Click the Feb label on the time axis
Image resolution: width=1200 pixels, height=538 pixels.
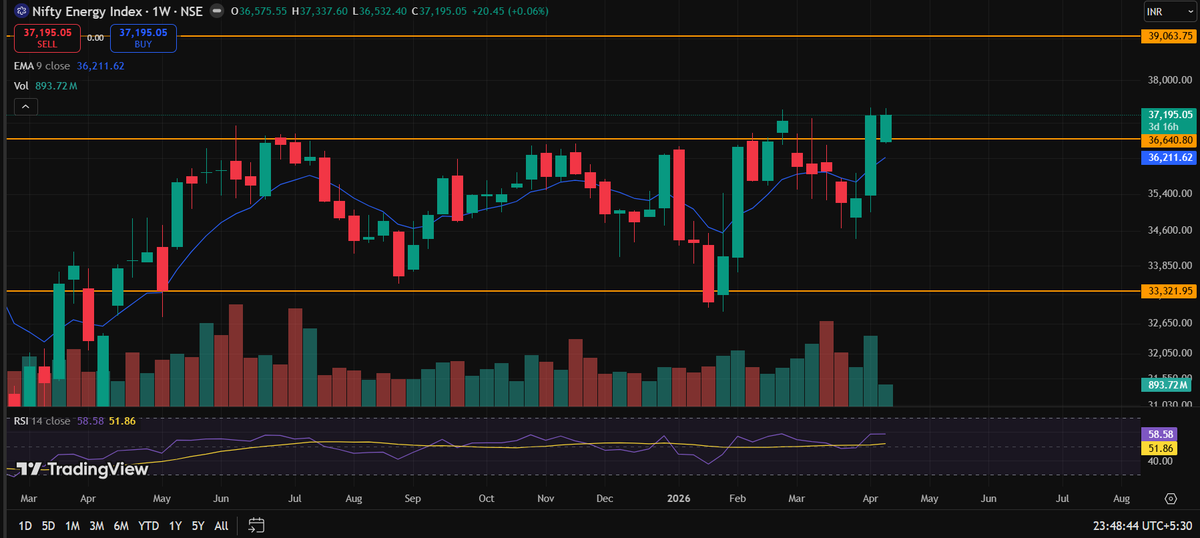737,497
